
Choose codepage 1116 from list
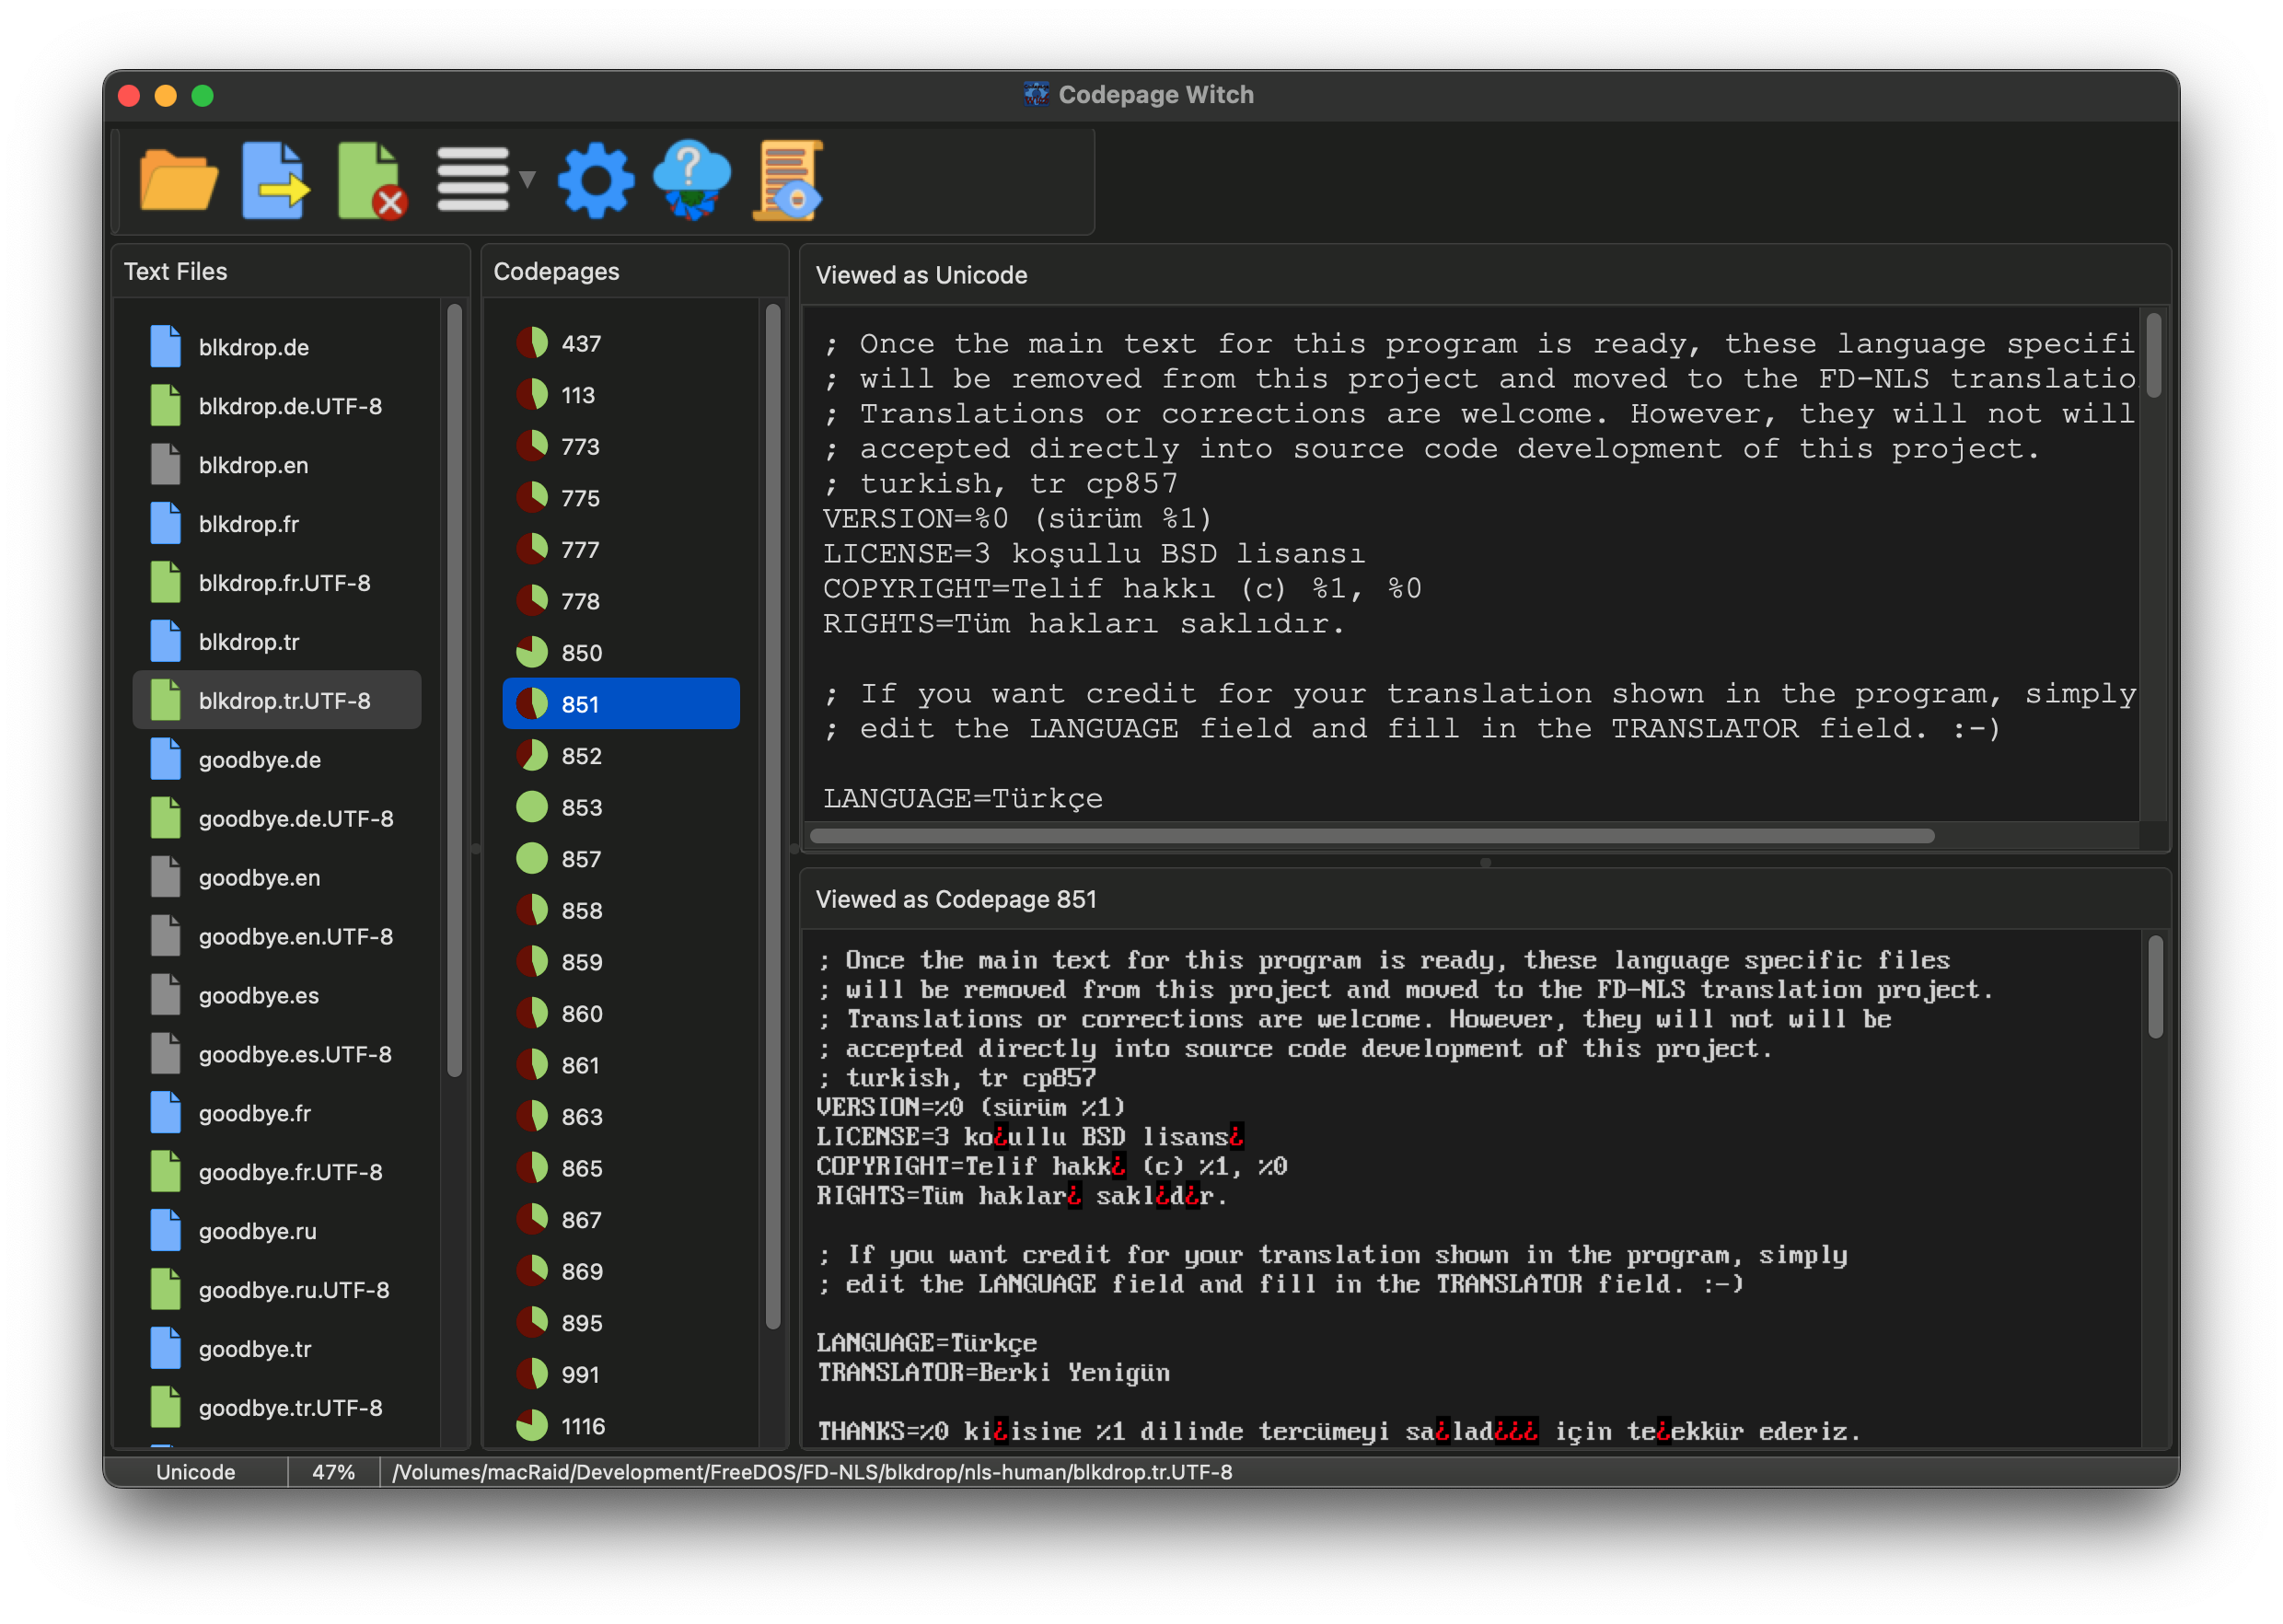583,1426
